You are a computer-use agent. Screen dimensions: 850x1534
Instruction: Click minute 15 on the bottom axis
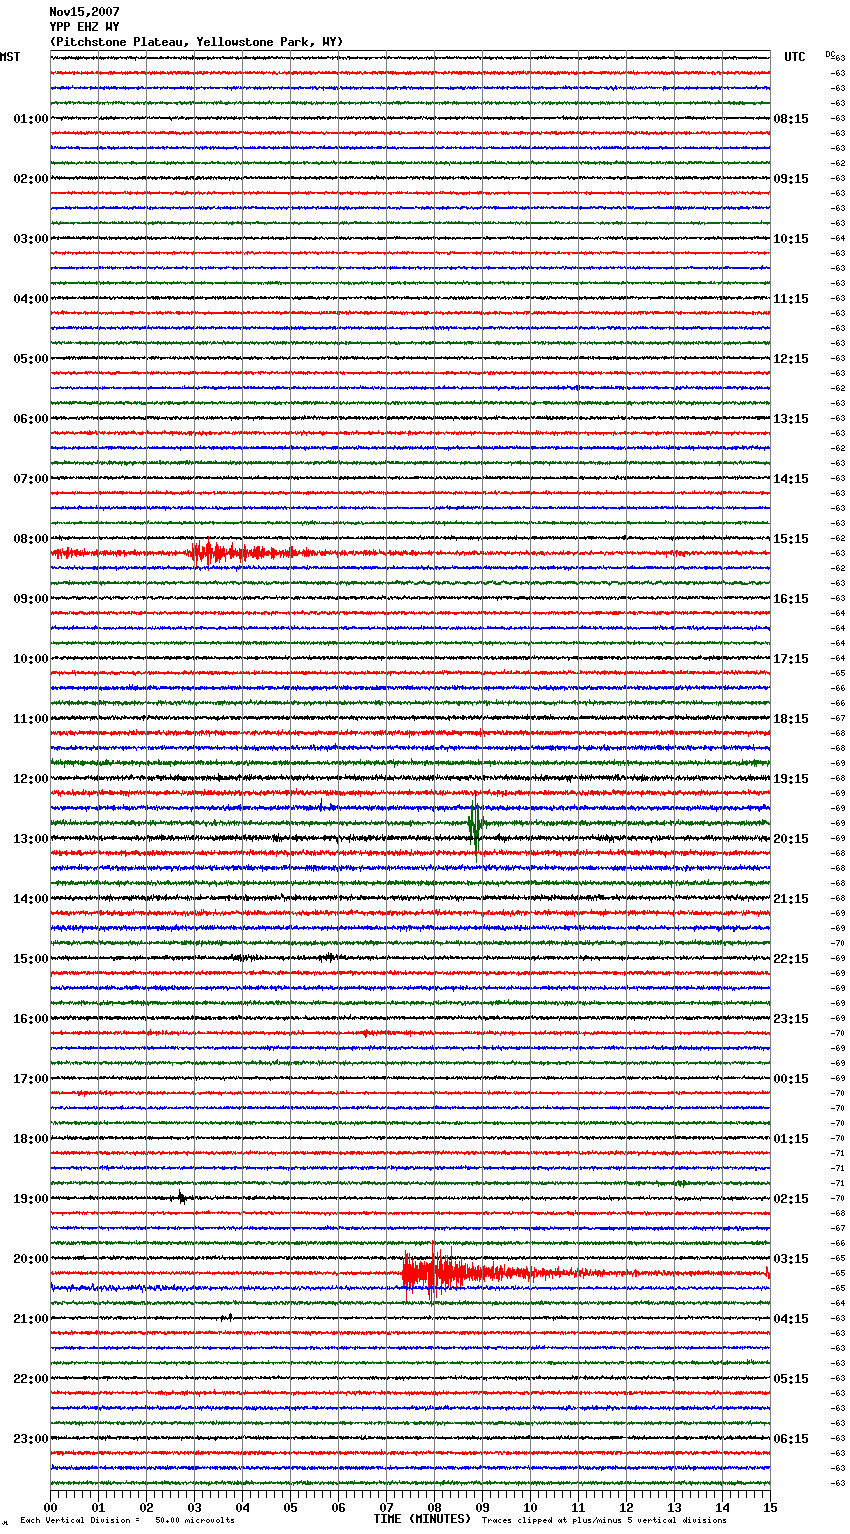[770, 1507]
